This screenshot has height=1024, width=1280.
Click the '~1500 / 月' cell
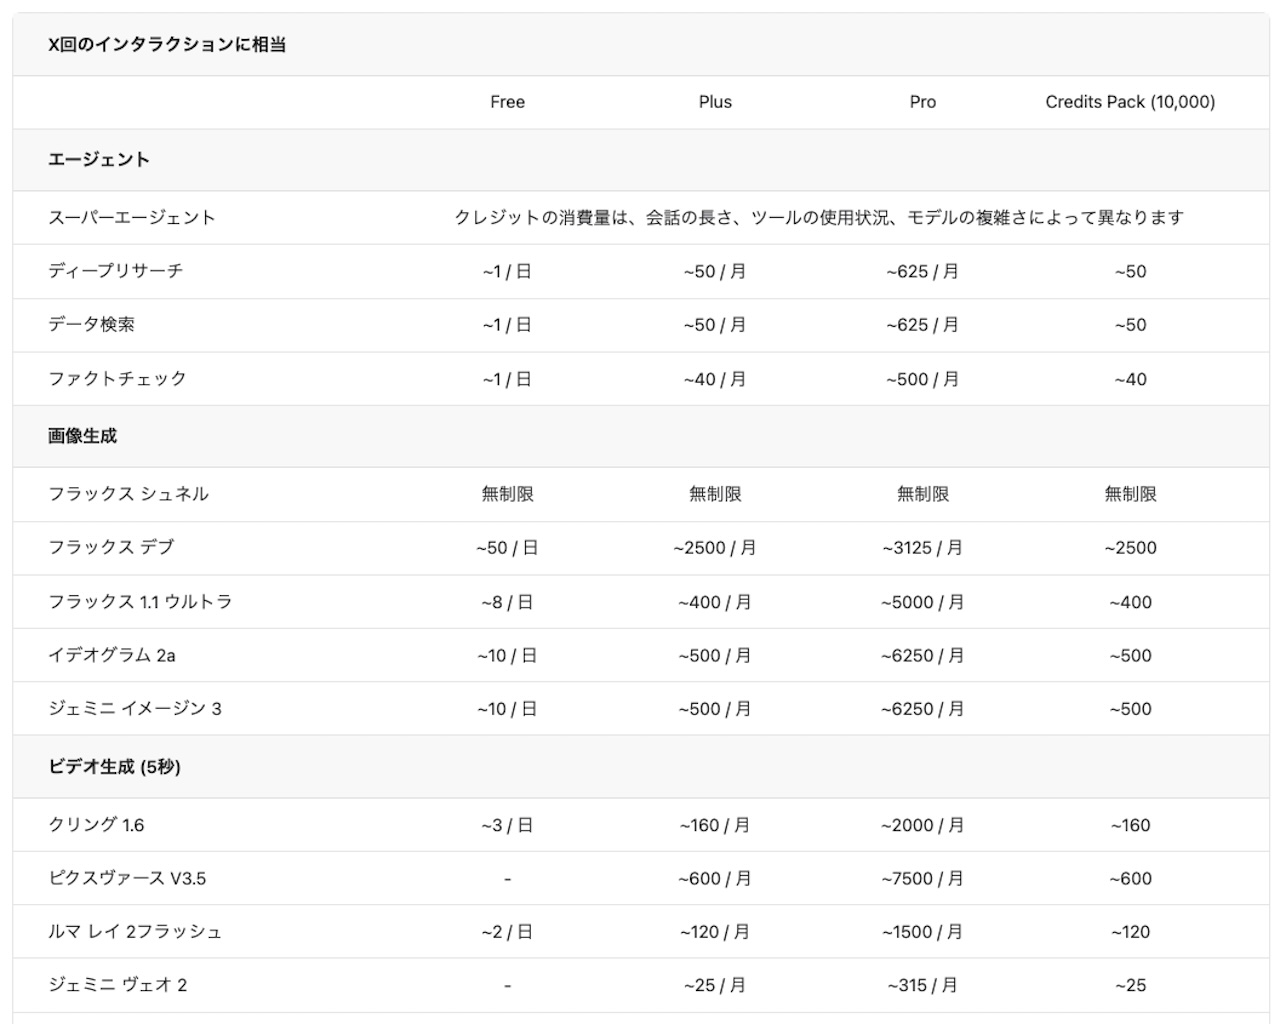[923, 932]
